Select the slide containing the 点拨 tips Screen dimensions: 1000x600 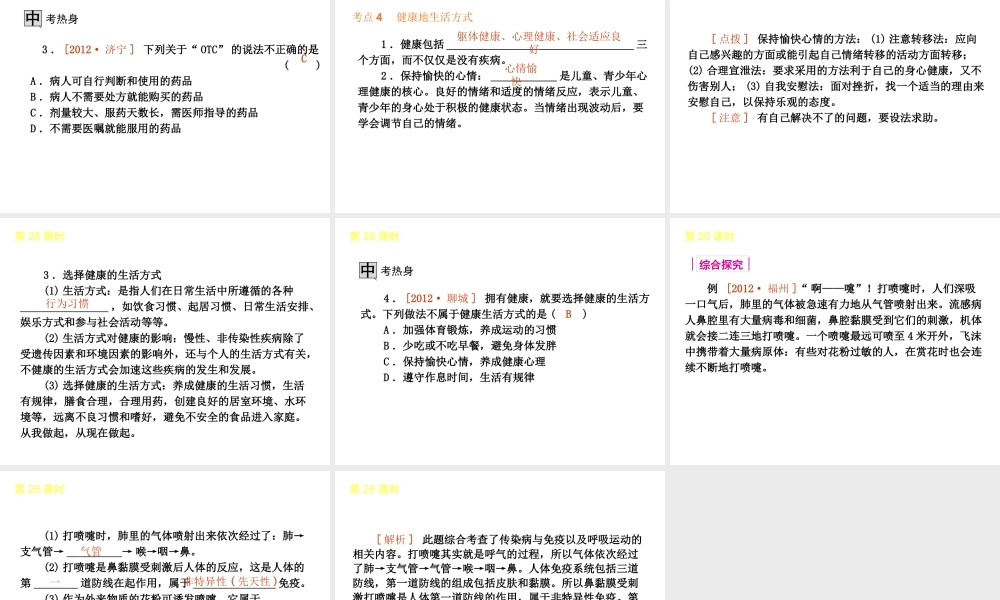[835, 106]
